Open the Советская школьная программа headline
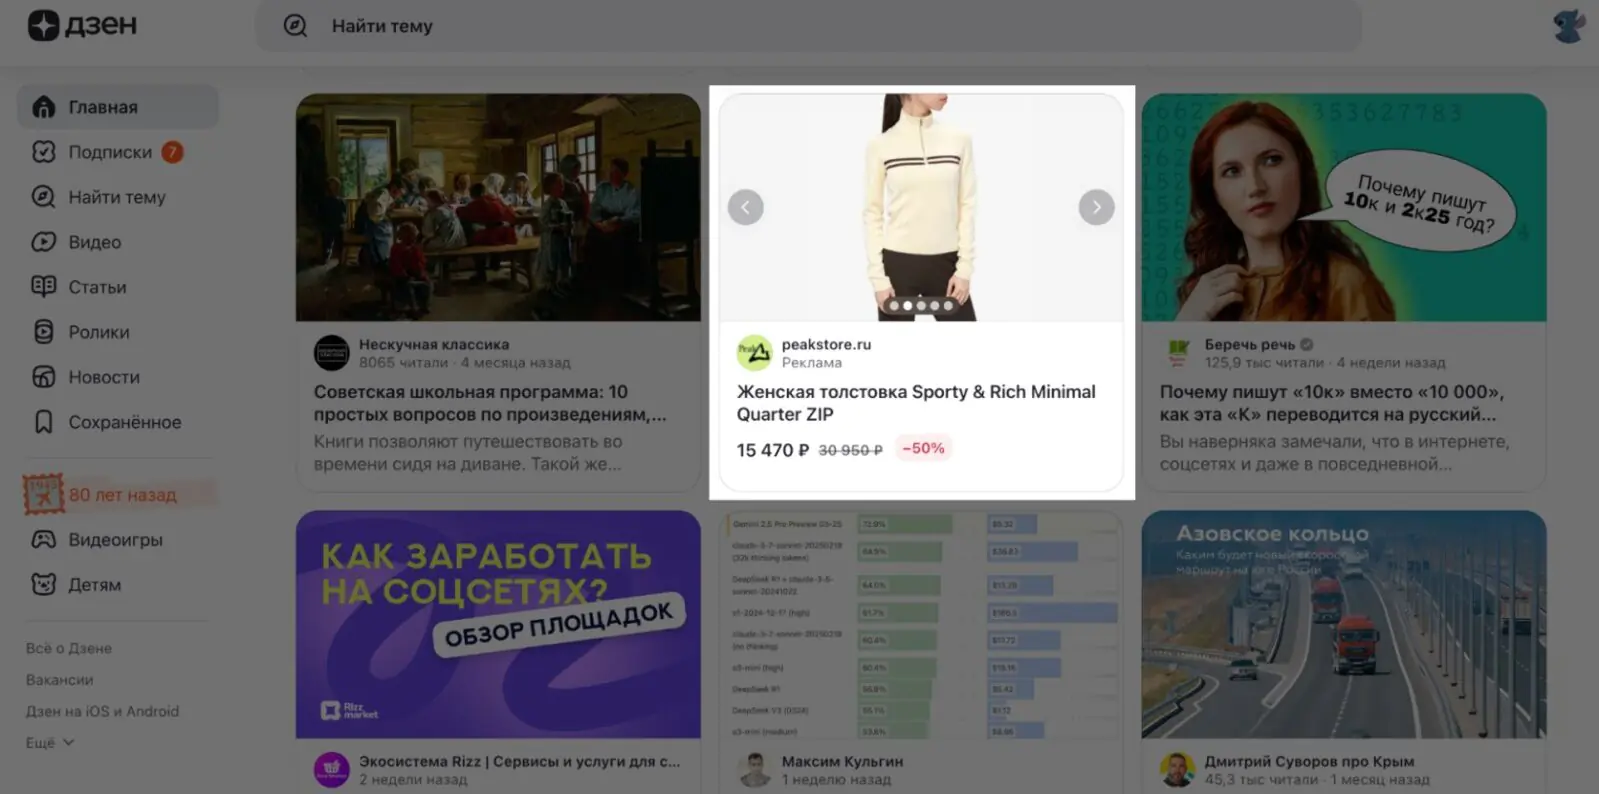This screenshot has width=1599, height=794. tap(490, 403)
